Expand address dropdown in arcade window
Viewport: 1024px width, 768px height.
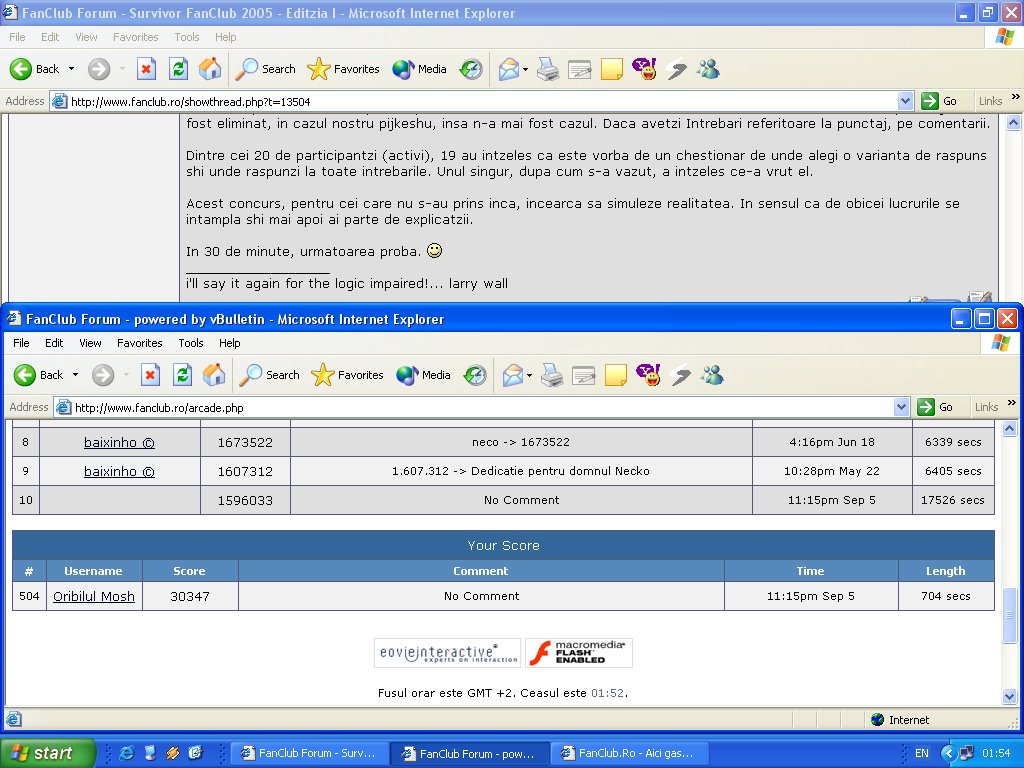(x=901, y=407)
